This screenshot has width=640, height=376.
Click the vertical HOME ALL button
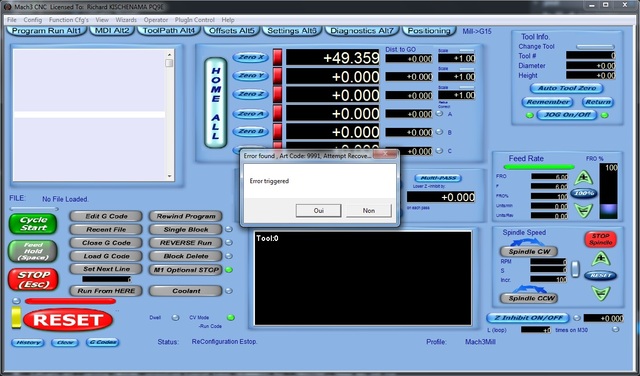216,102
